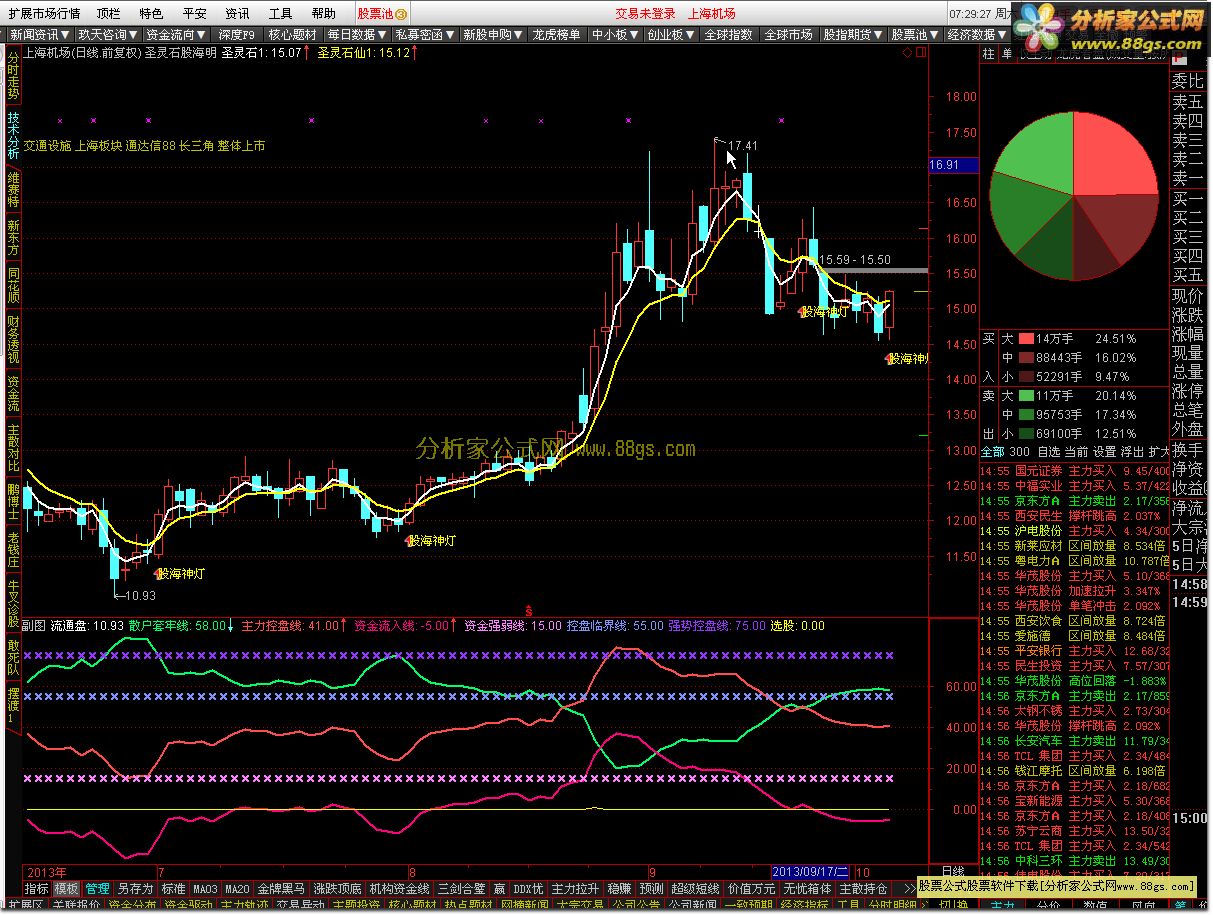Select the 300 filter in trade list
Screen dimensions: 1213x915
(1020, 451)
